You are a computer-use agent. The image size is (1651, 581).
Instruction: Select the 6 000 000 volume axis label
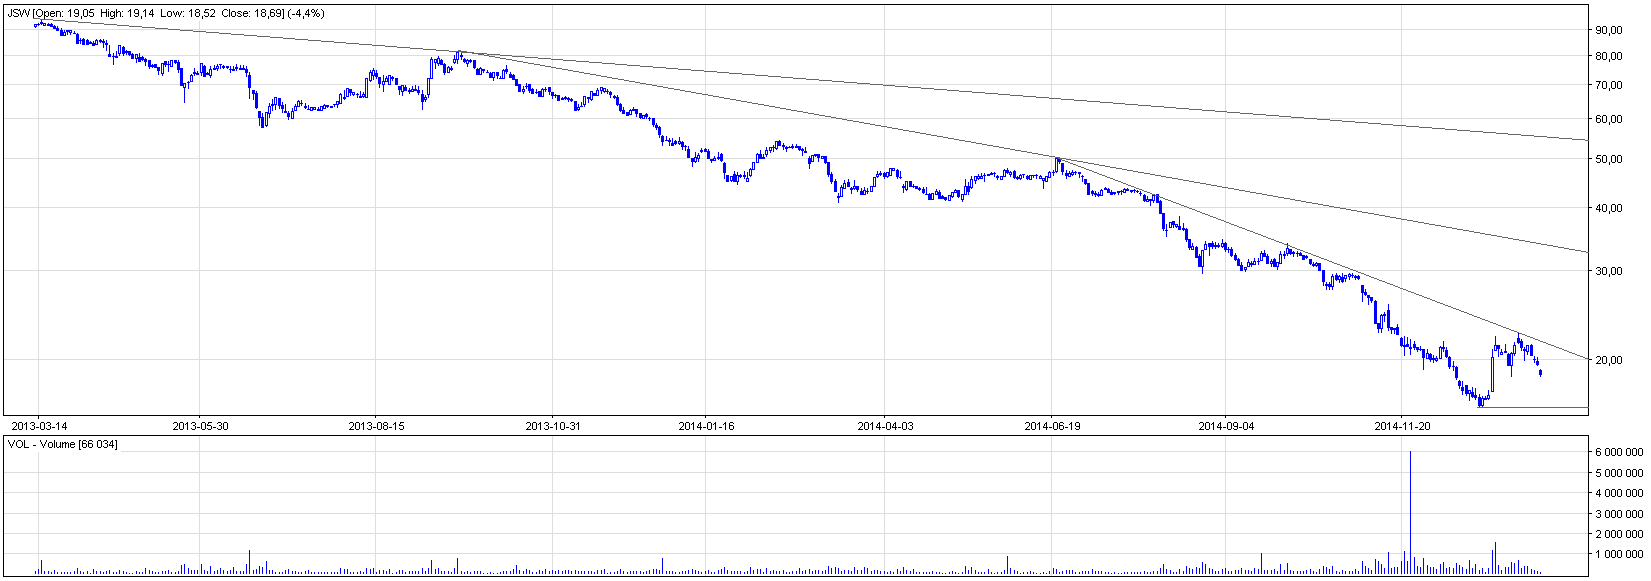coord(1619,452)
